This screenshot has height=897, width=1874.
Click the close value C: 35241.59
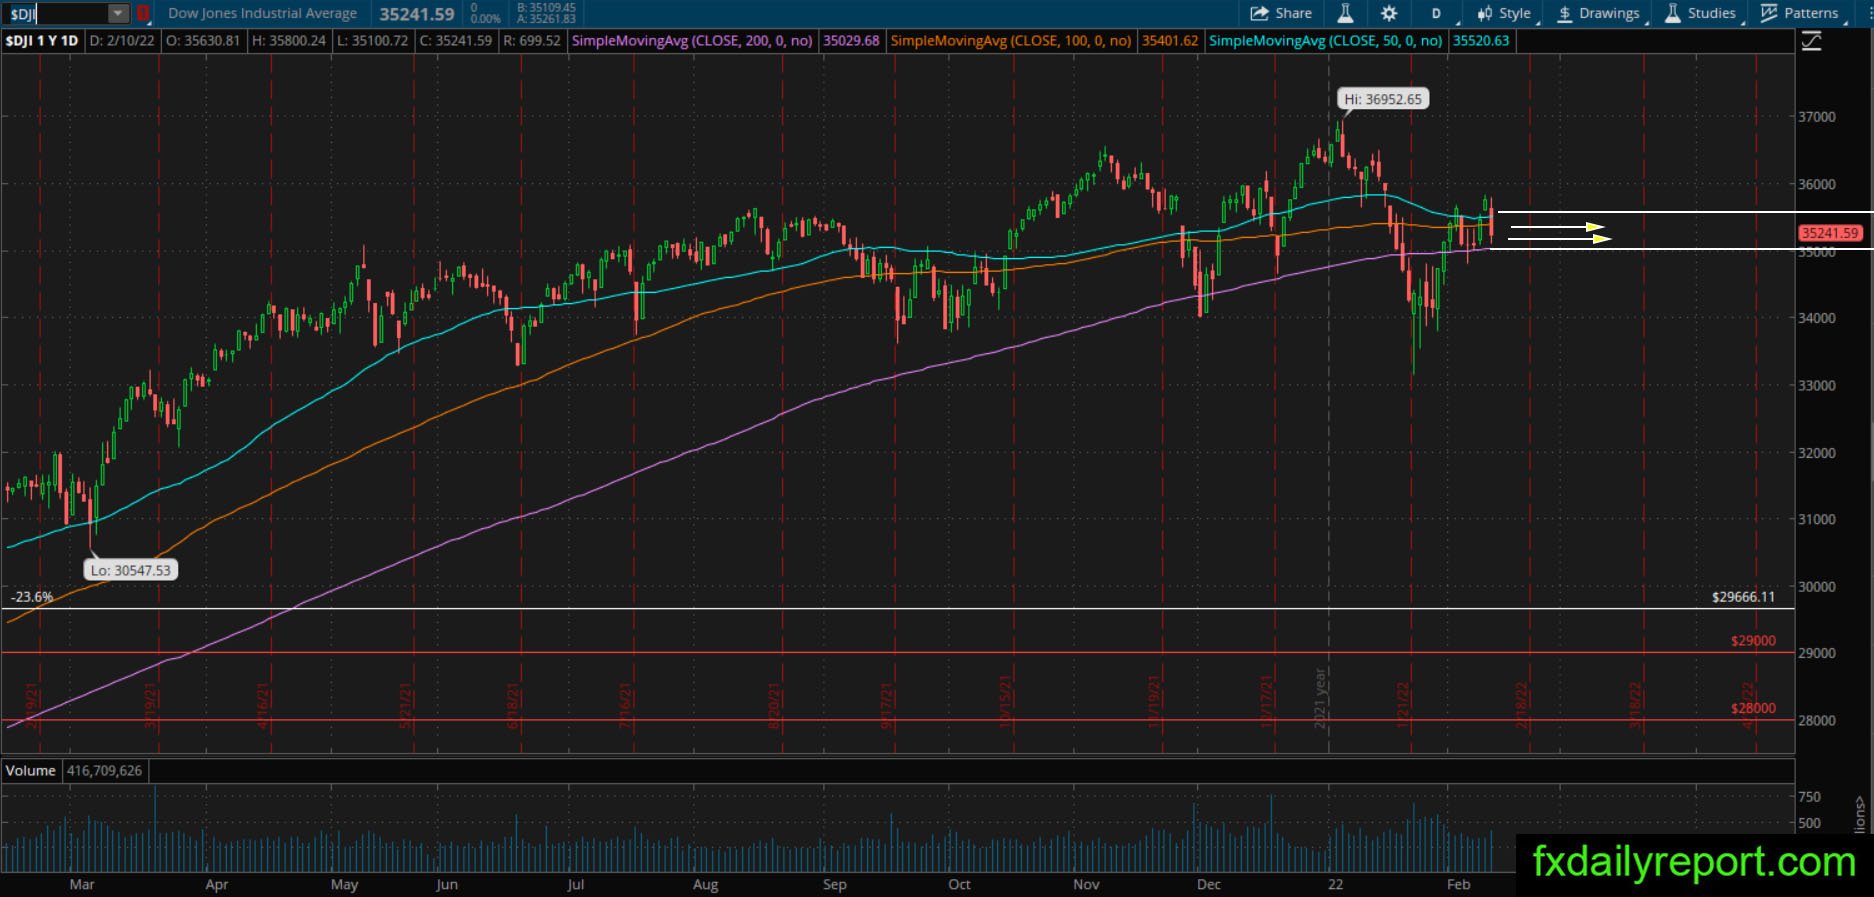455,41
